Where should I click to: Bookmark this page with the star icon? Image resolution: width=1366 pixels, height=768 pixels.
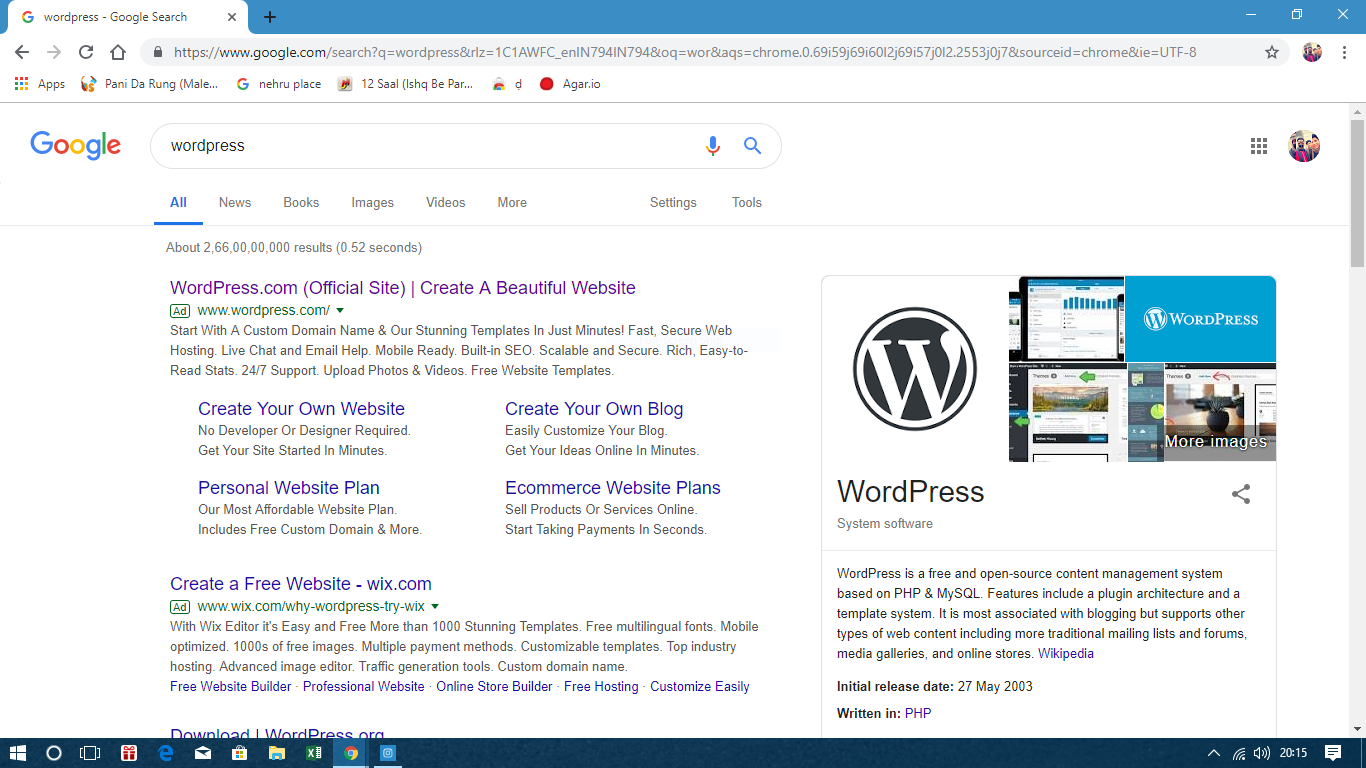click(x=1272, y=52)
